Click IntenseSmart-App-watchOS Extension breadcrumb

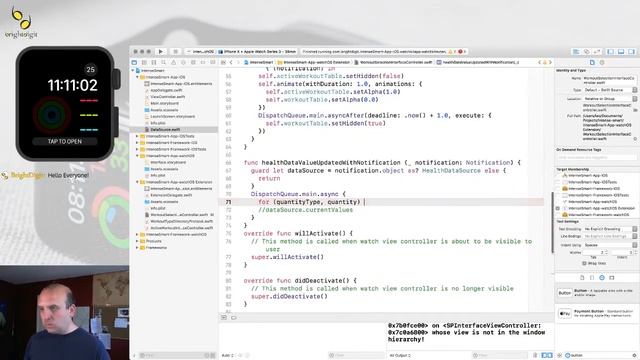(313, 62)
